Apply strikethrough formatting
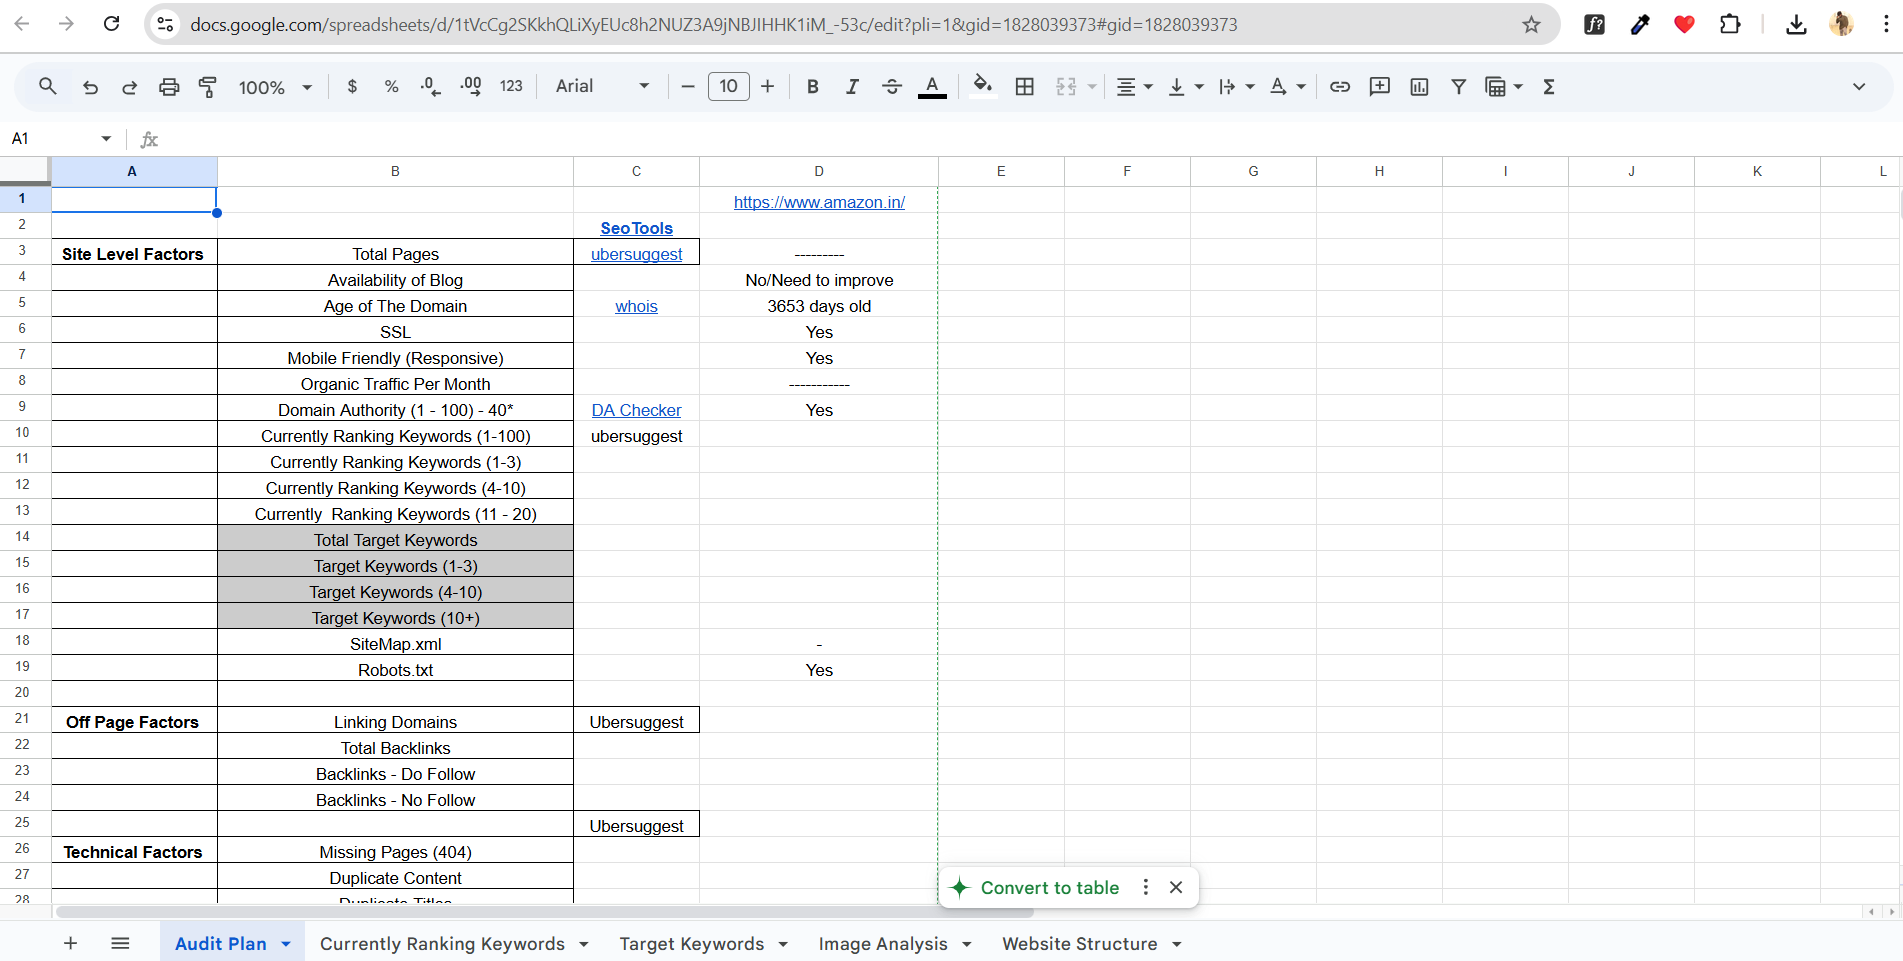This screenshot has width=1903, height=961. pos(892,87)
